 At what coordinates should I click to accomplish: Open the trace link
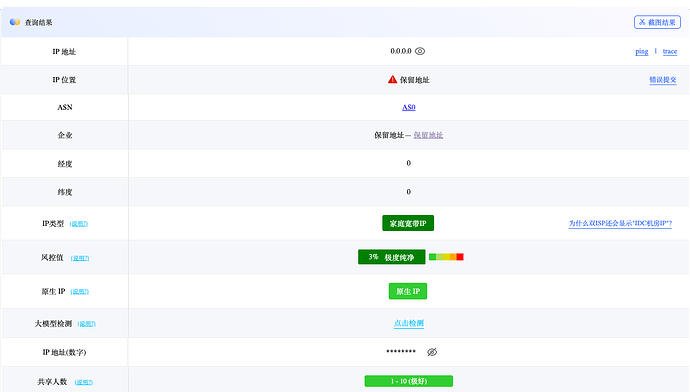click(670, 51)
